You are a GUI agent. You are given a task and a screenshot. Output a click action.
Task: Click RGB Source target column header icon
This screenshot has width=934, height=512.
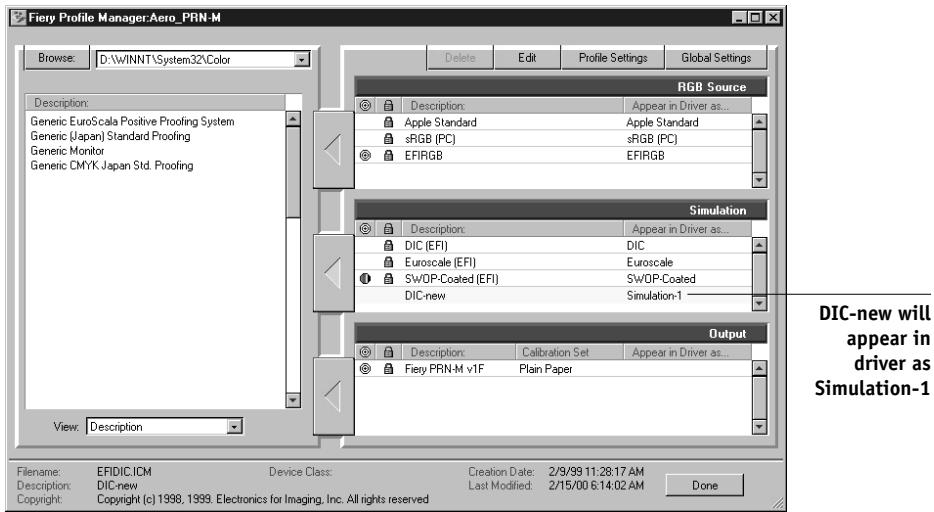coord(366,105)
